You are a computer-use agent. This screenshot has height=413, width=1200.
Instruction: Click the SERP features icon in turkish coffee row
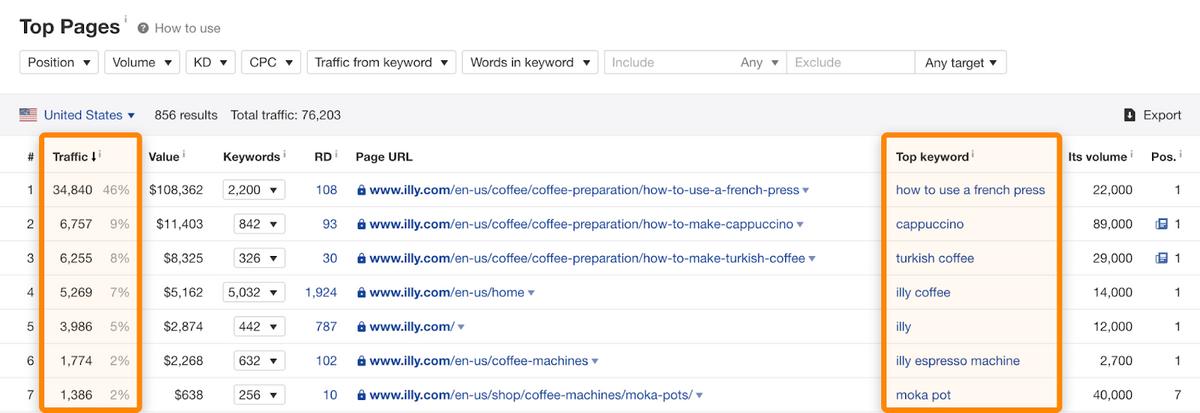point(1161,258)
